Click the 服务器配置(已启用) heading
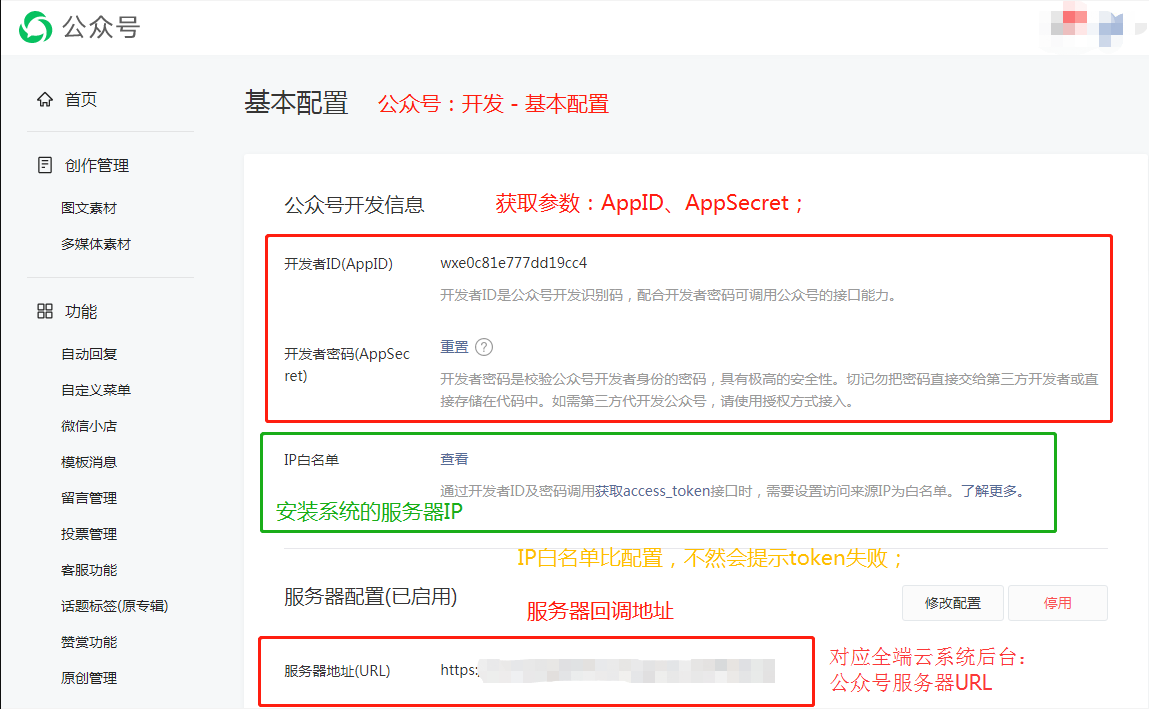The width and height of the screenshot is (1149, 709). [371, 597]
